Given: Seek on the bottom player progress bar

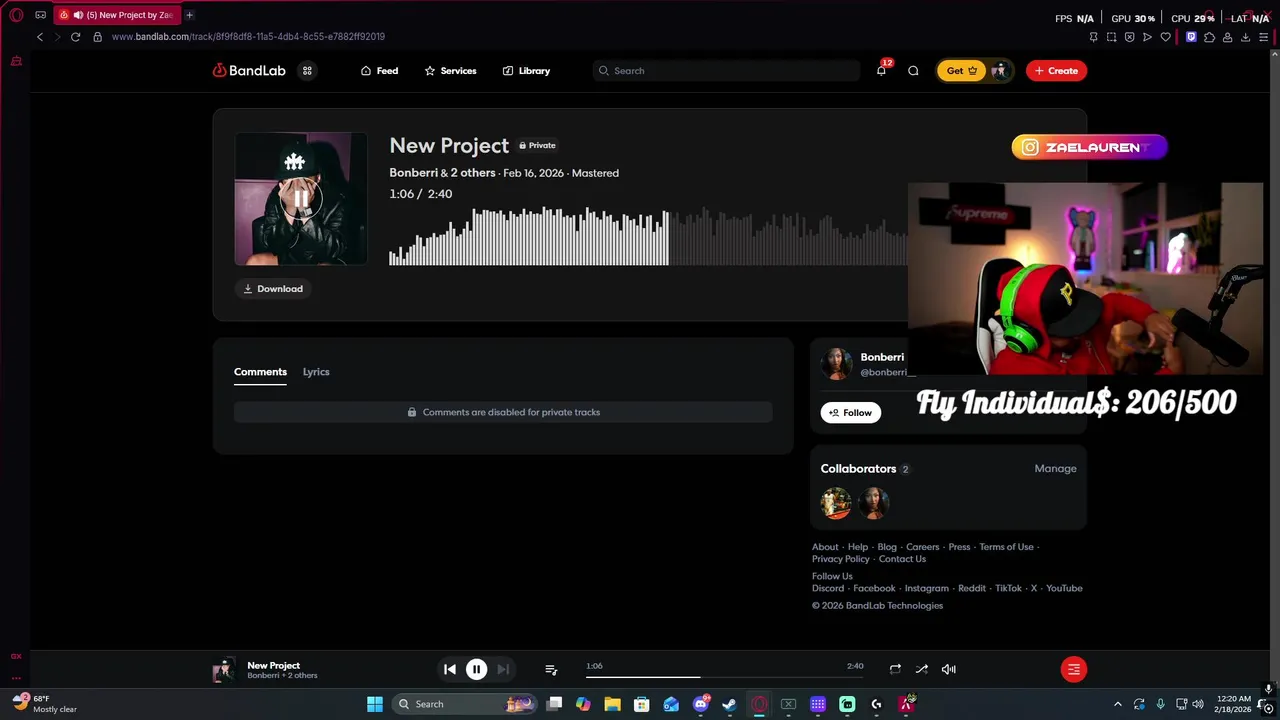Looking at the screenshot, I should point(724,677).
